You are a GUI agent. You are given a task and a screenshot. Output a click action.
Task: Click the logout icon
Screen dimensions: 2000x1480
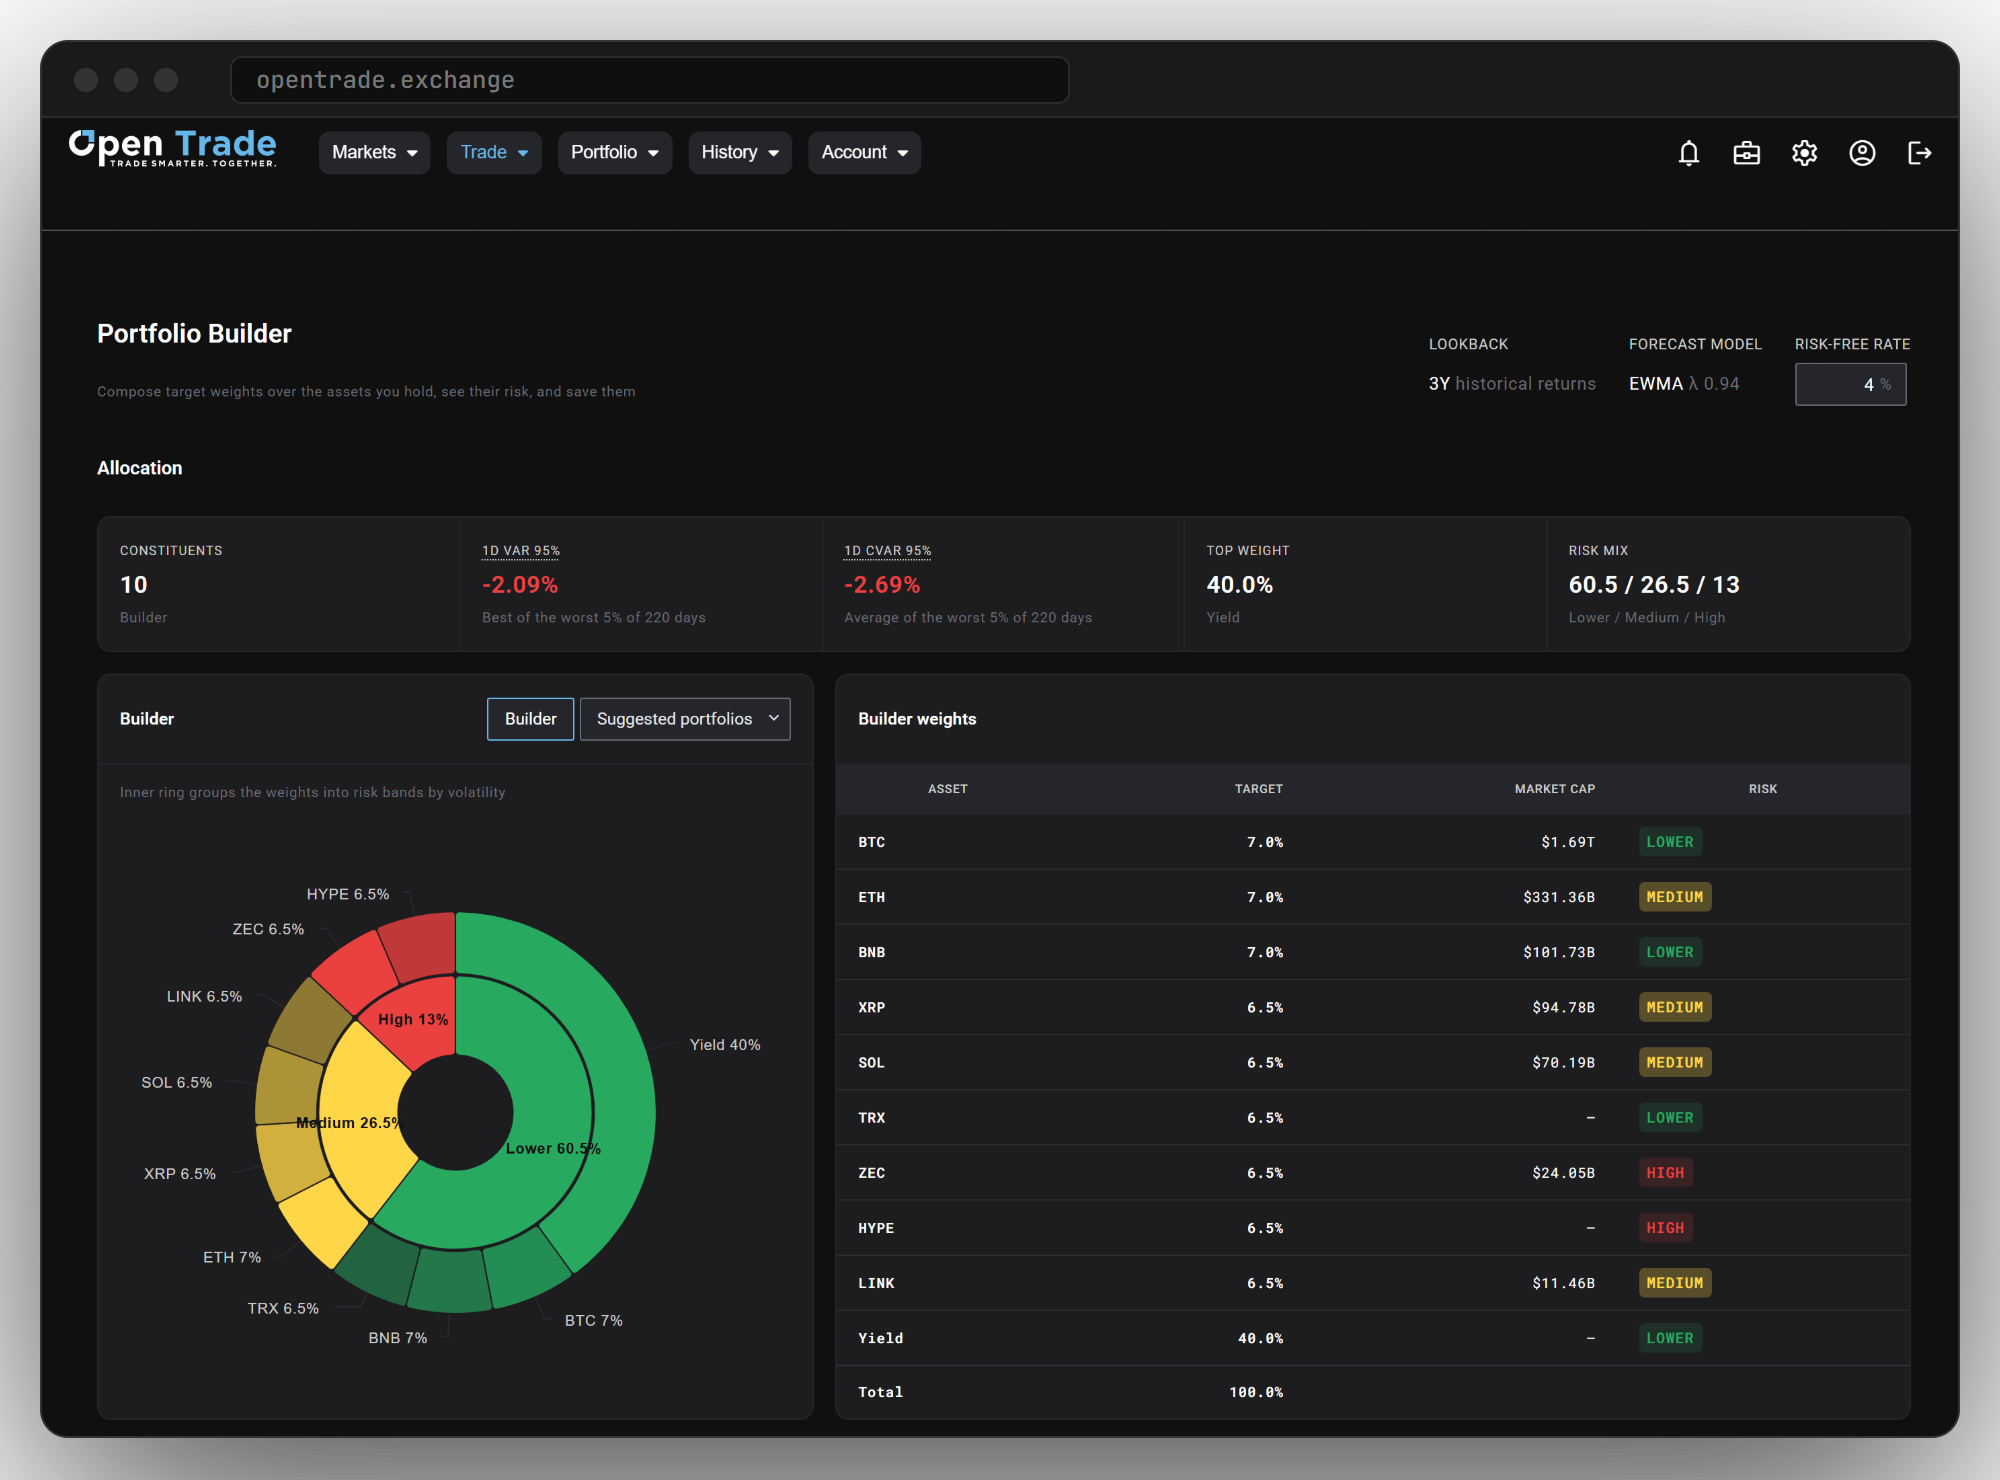click(x=1920, y=153)
